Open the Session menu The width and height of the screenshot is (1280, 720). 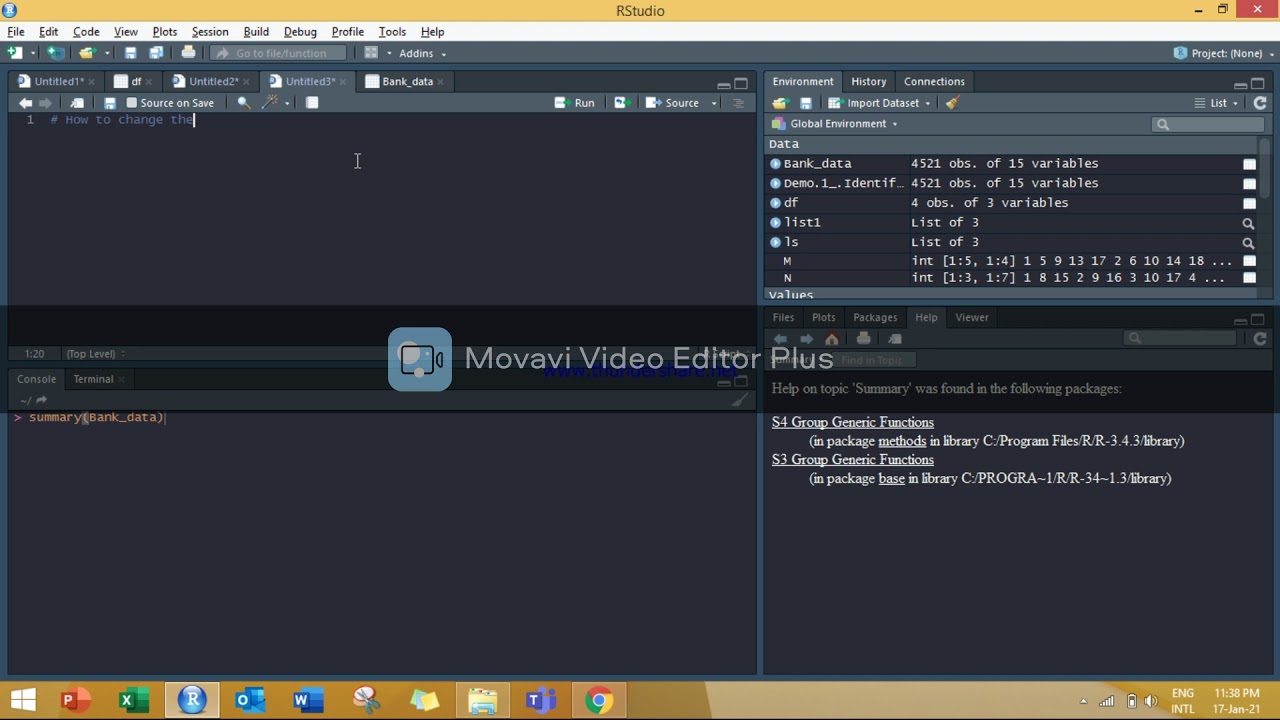tap(210, 32)
